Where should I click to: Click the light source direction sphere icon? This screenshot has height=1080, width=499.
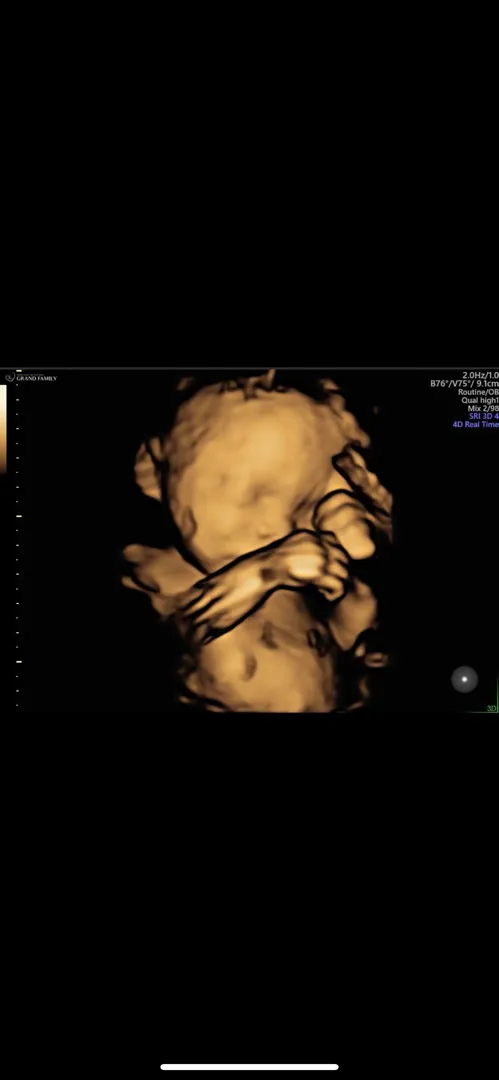465,679
